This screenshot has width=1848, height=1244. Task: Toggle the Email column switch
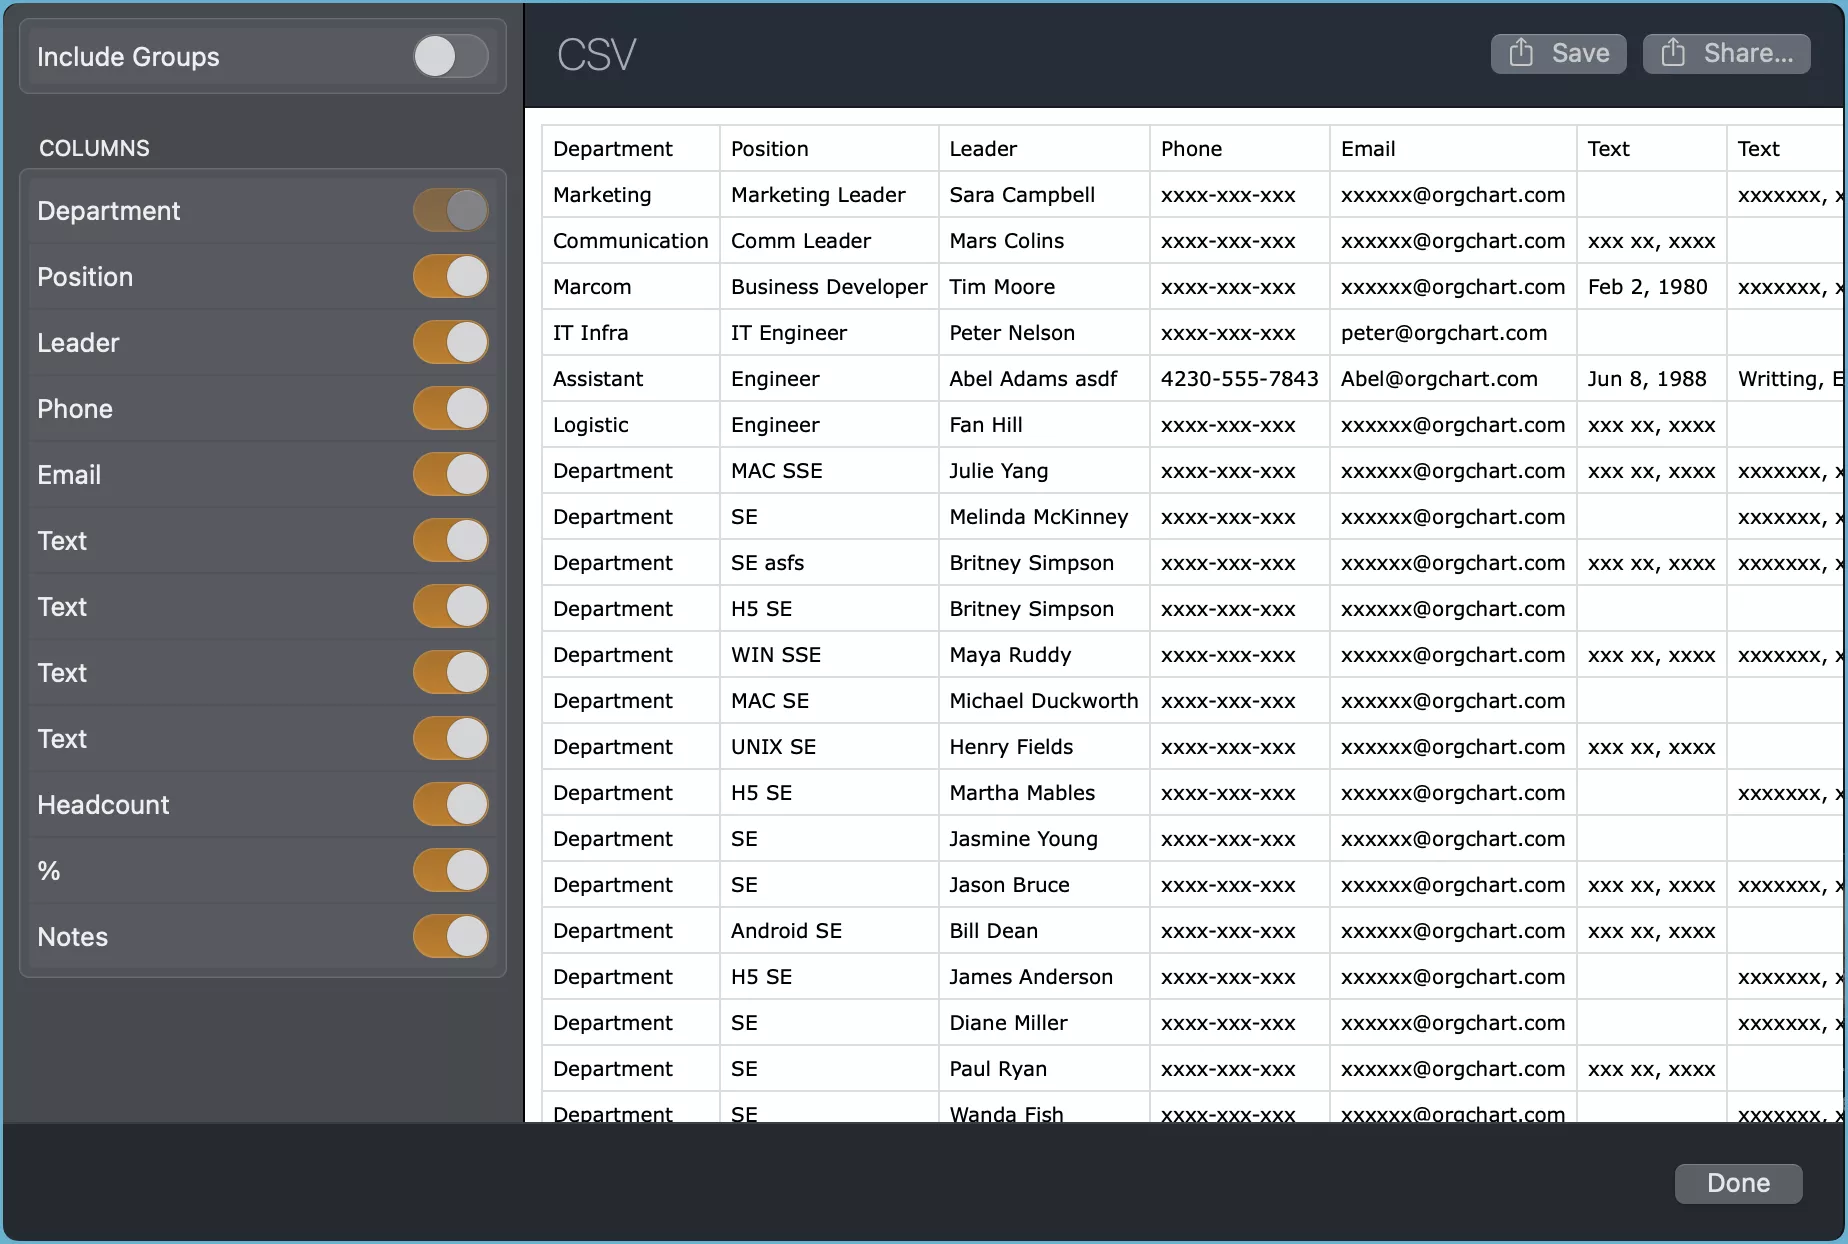coord(451,475)
